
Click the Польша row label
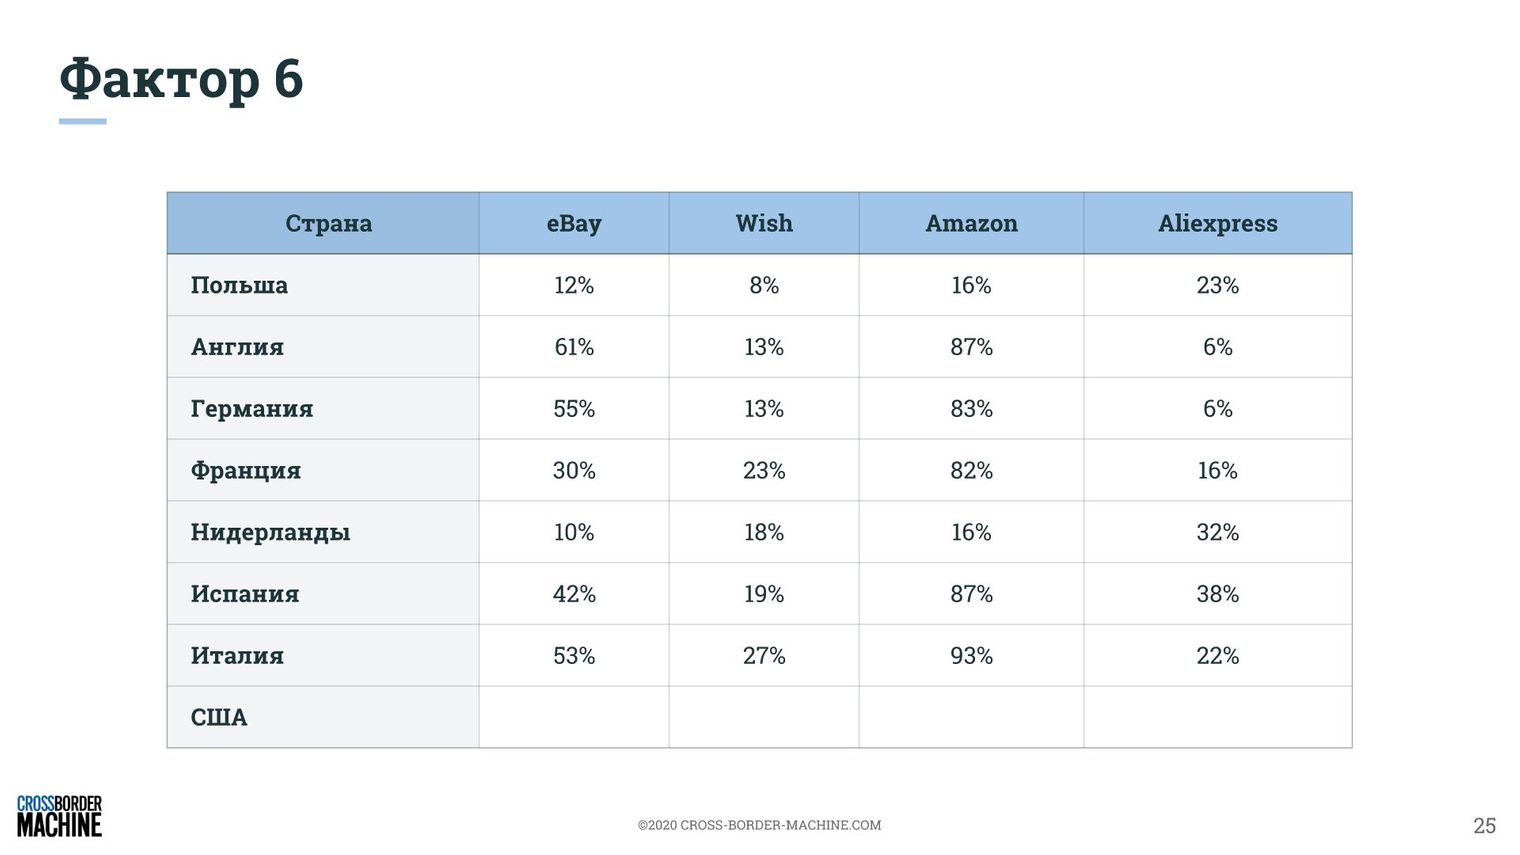(239, 285)
